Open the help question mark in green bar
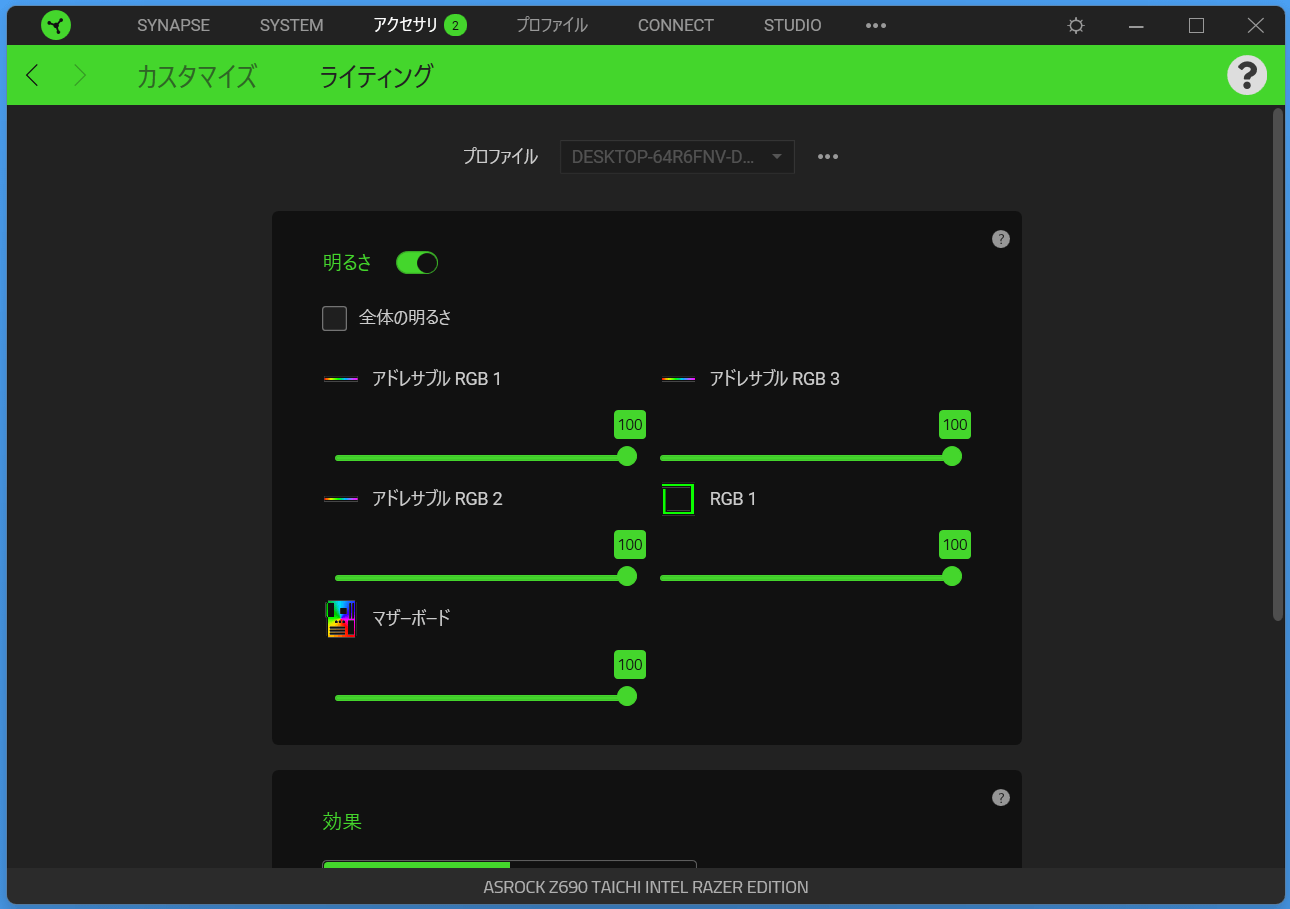The image size is (1290, 909). (1247, 75)
